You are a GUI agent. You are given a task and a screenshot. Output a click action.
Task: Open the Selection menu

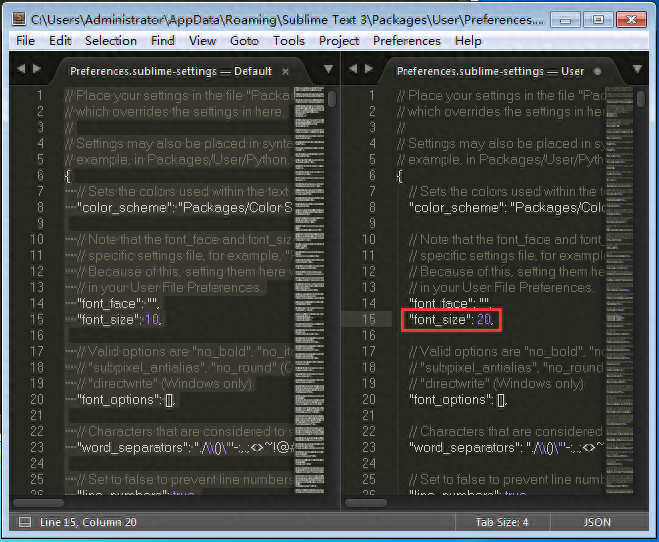point(111,41)
